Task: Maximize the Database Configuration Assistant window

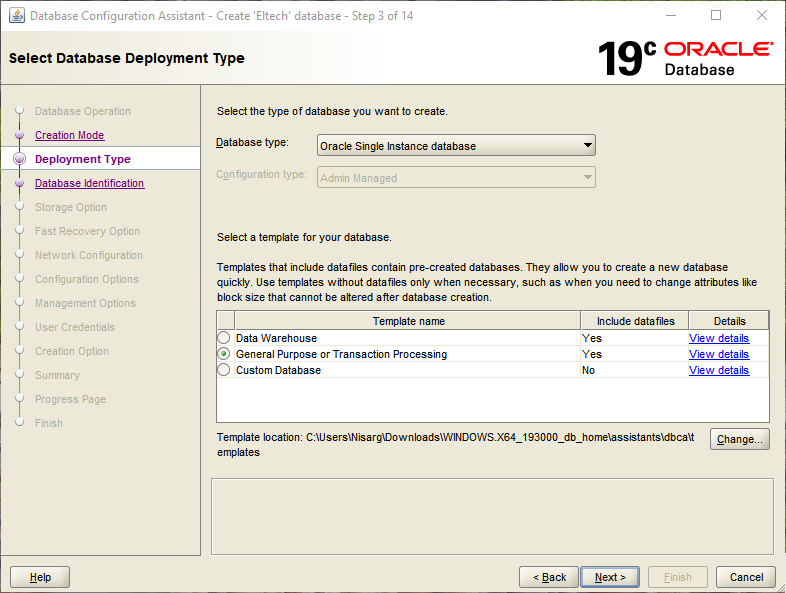Action: [x=716, y=16]
